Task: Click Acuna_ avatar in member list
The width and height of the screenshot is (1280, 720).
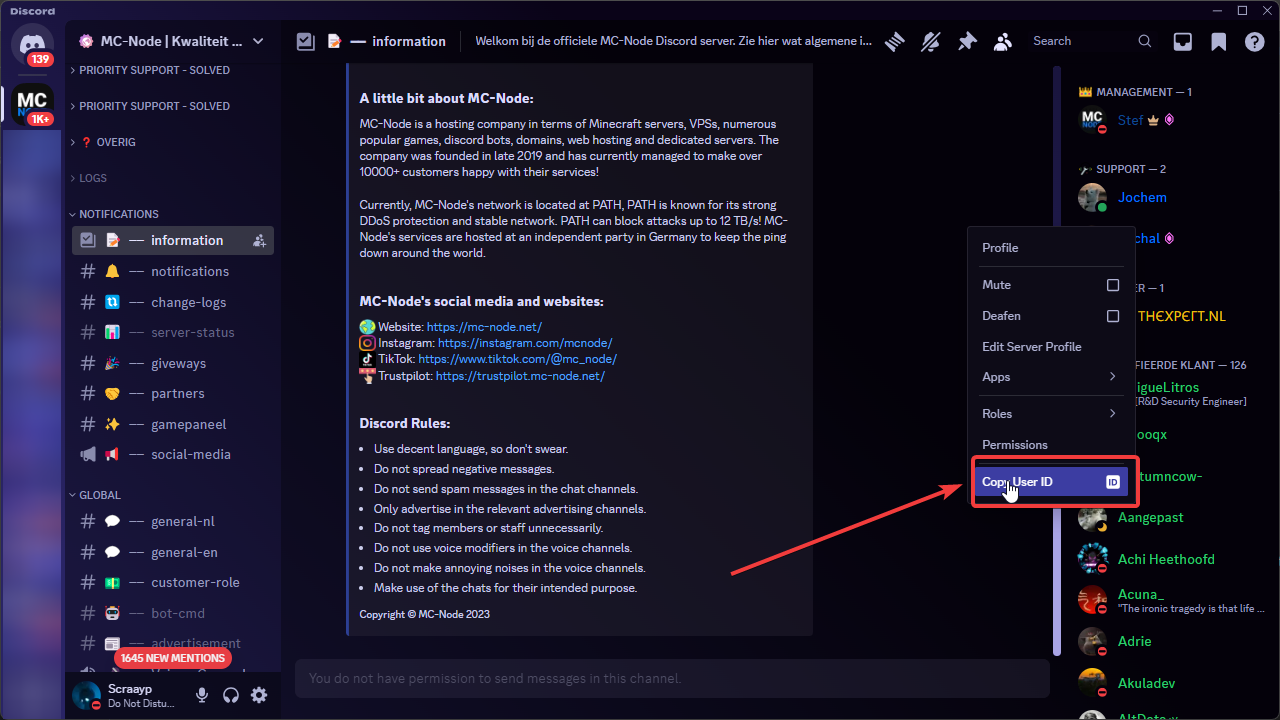Action: (1092, 600)
